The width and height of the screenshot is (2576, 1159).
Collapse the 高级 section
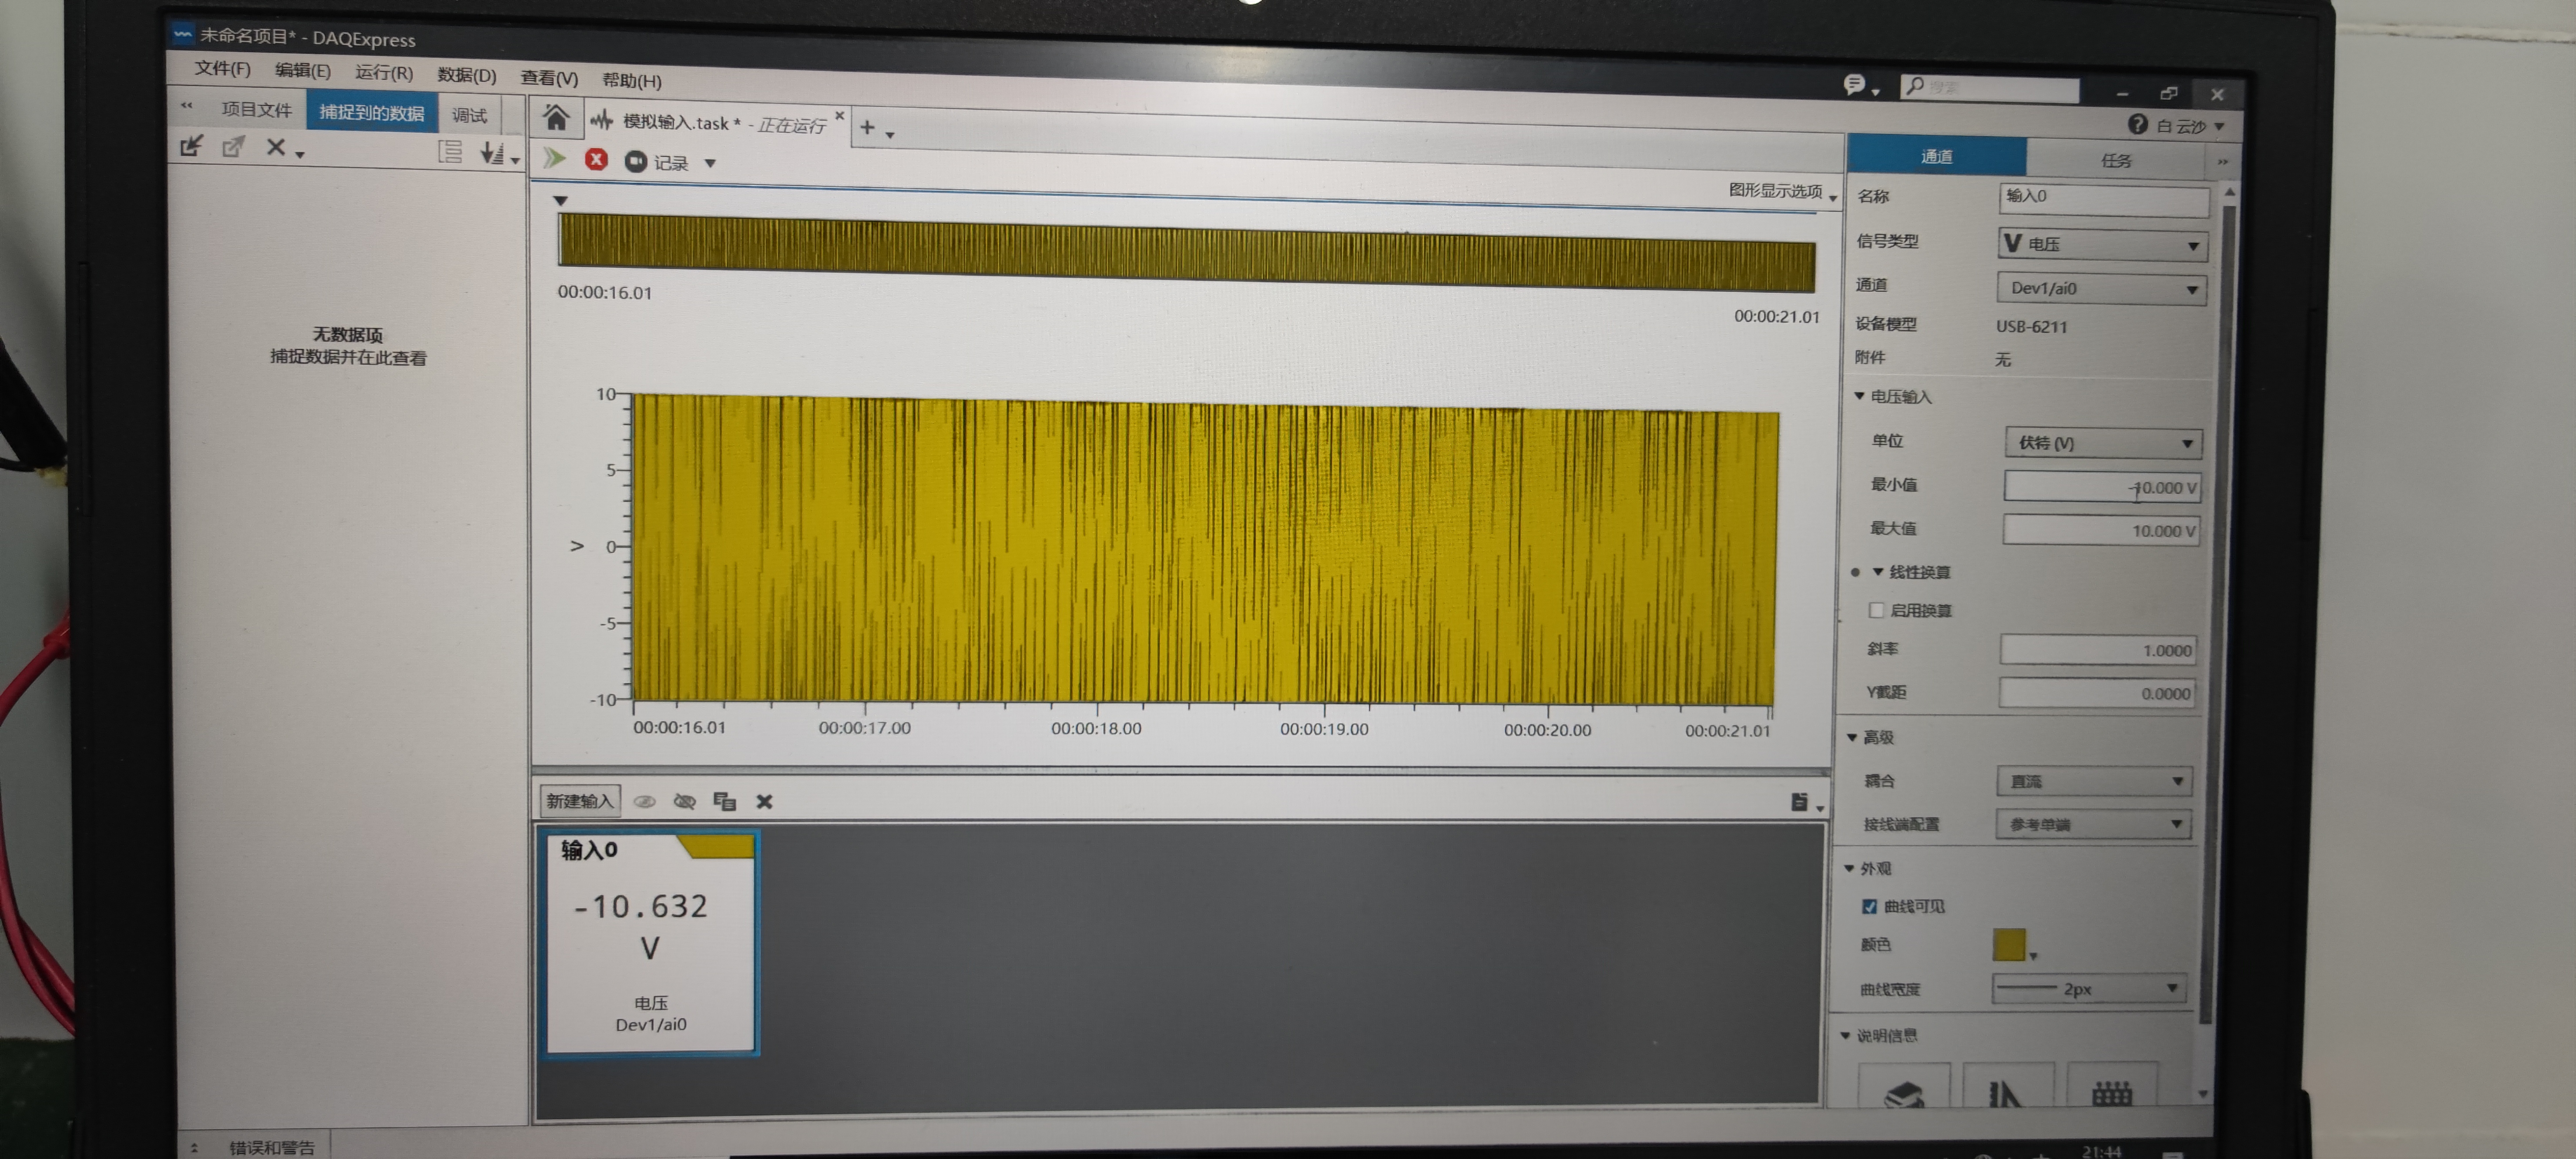pos(1852,737)
